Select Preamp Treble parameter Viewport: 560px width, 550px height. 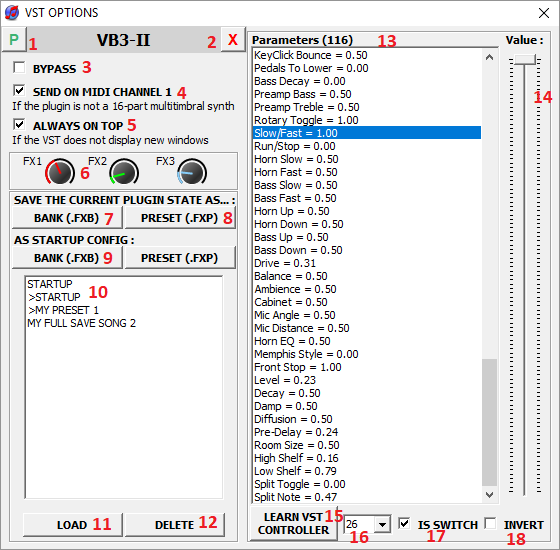(x=367, y=107)
